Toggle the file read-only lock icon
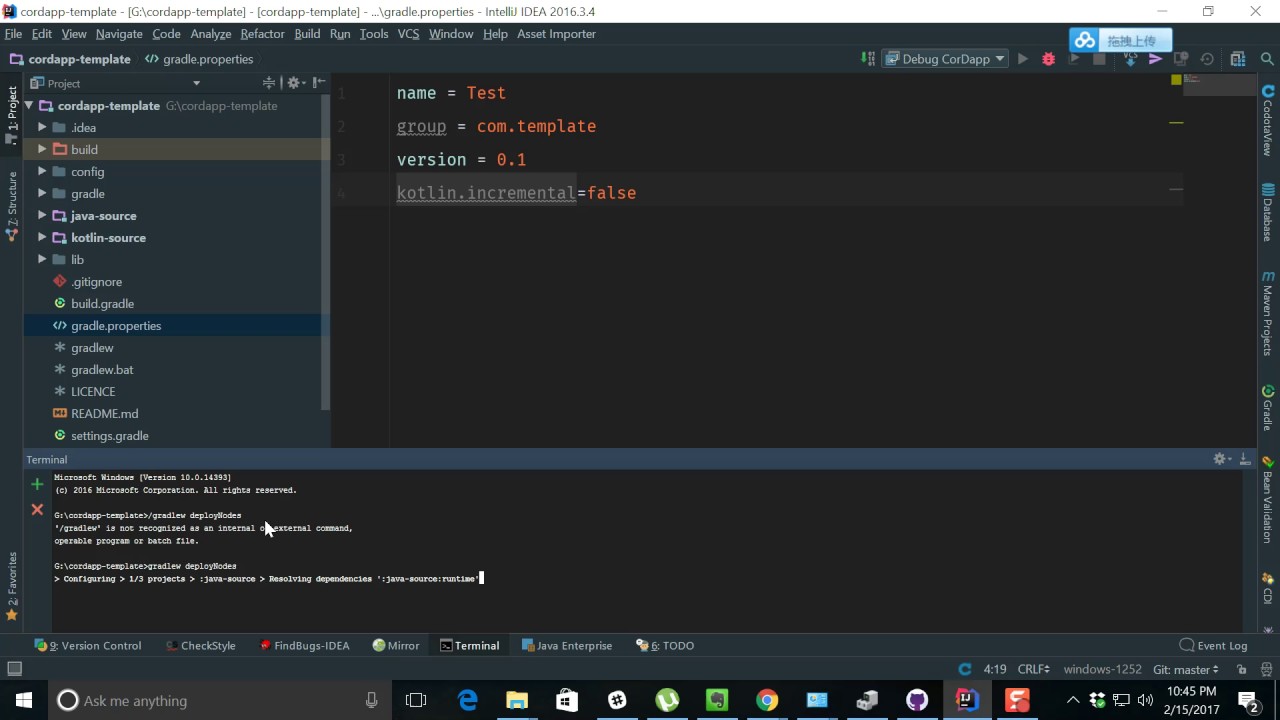1280x720 pixels. pos(1242,669)
